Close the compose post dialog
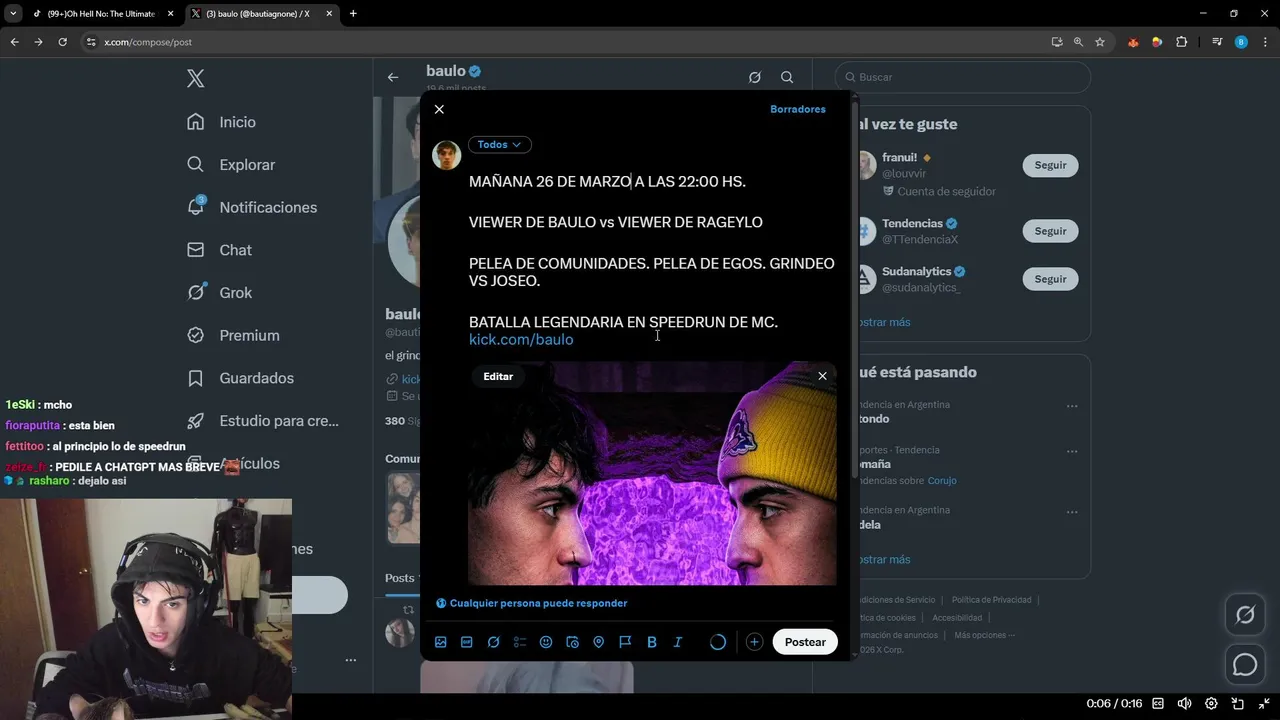Image resolution: width=1280 pixels, height=720 pixels. tap(439, 109)
